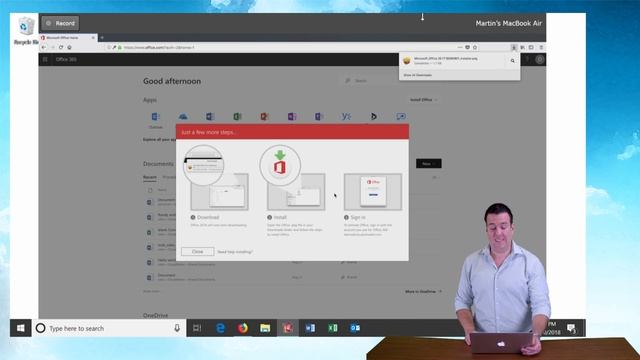Click the Close button in the dialog
Viewport: 640px width, 360px height.
click(x=198, y=252)
